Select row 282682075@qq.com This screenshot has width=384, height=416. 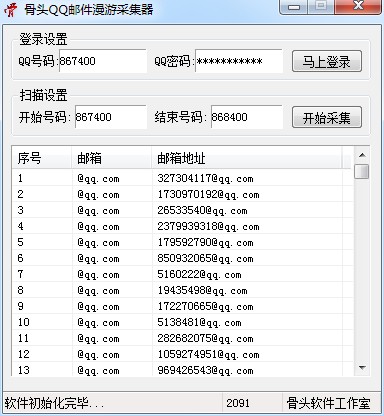coord(183,338)
